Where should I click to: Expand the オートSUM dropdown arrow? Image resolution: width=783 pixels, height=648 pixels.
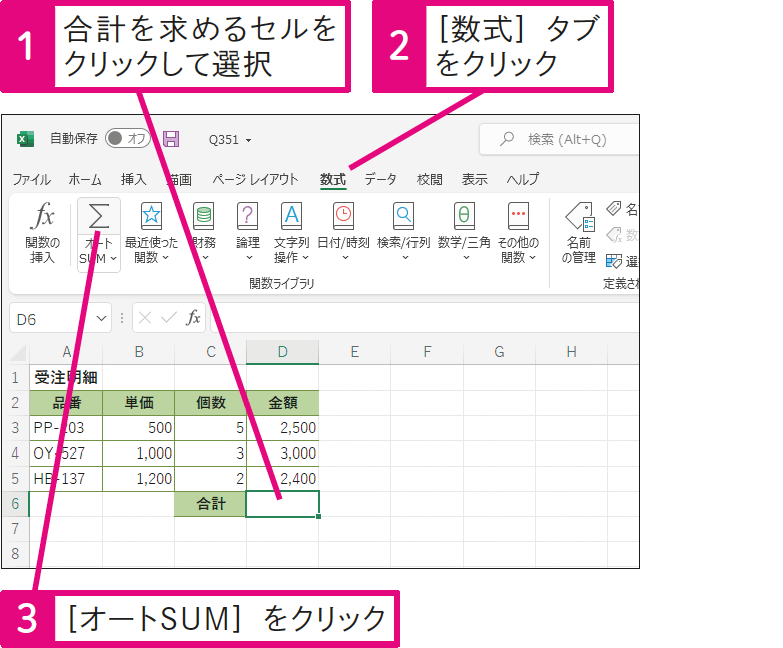[113, 259]
